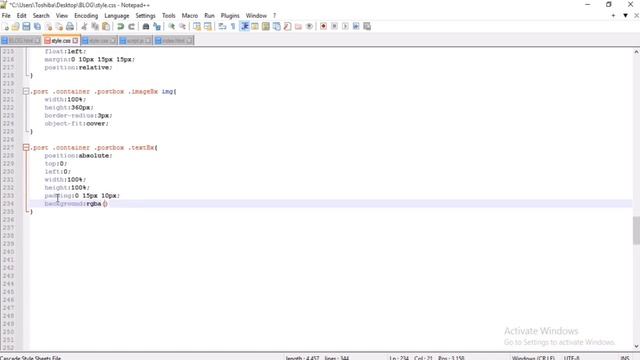Open the Edit menu
This screenshot has width=640, height=360.
coord(22,16)
